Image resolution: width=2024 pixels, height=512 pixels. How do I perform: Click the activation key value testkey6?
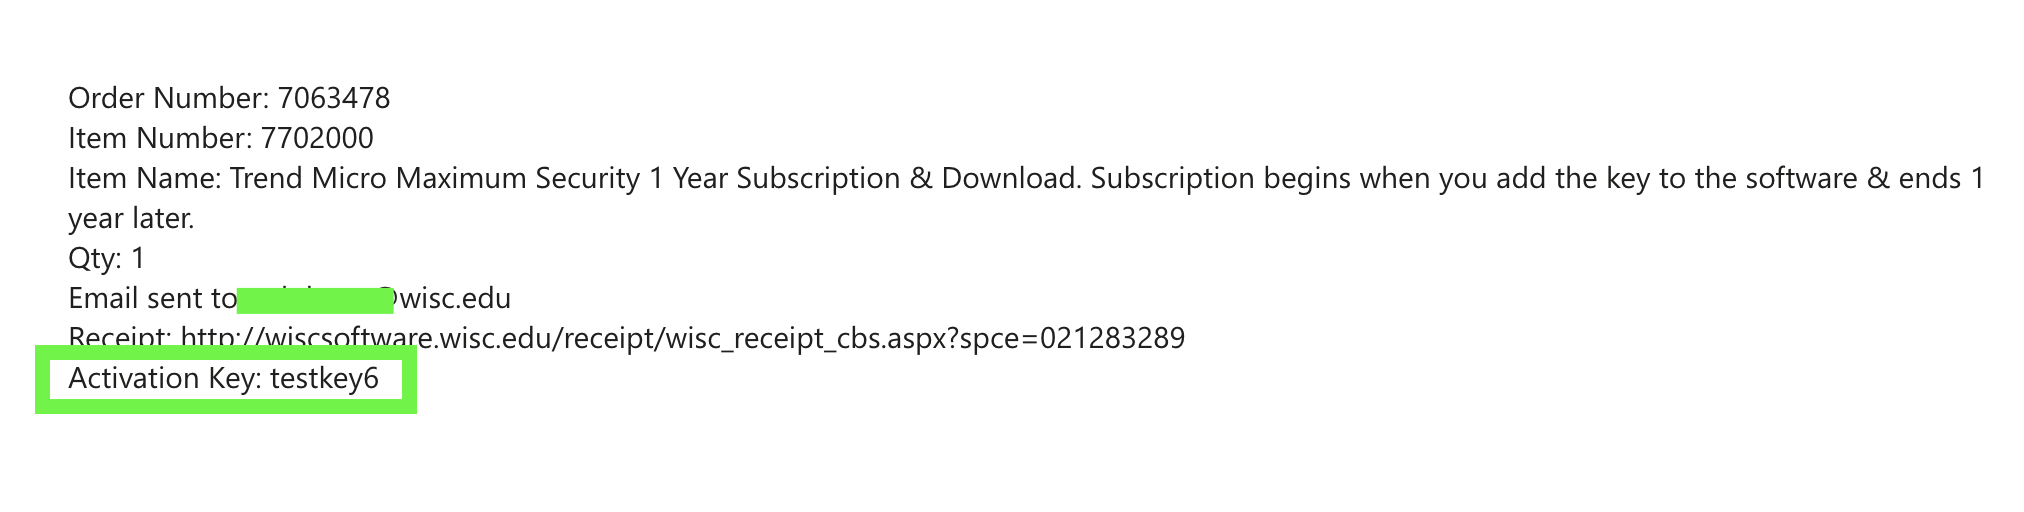(324, 378)
